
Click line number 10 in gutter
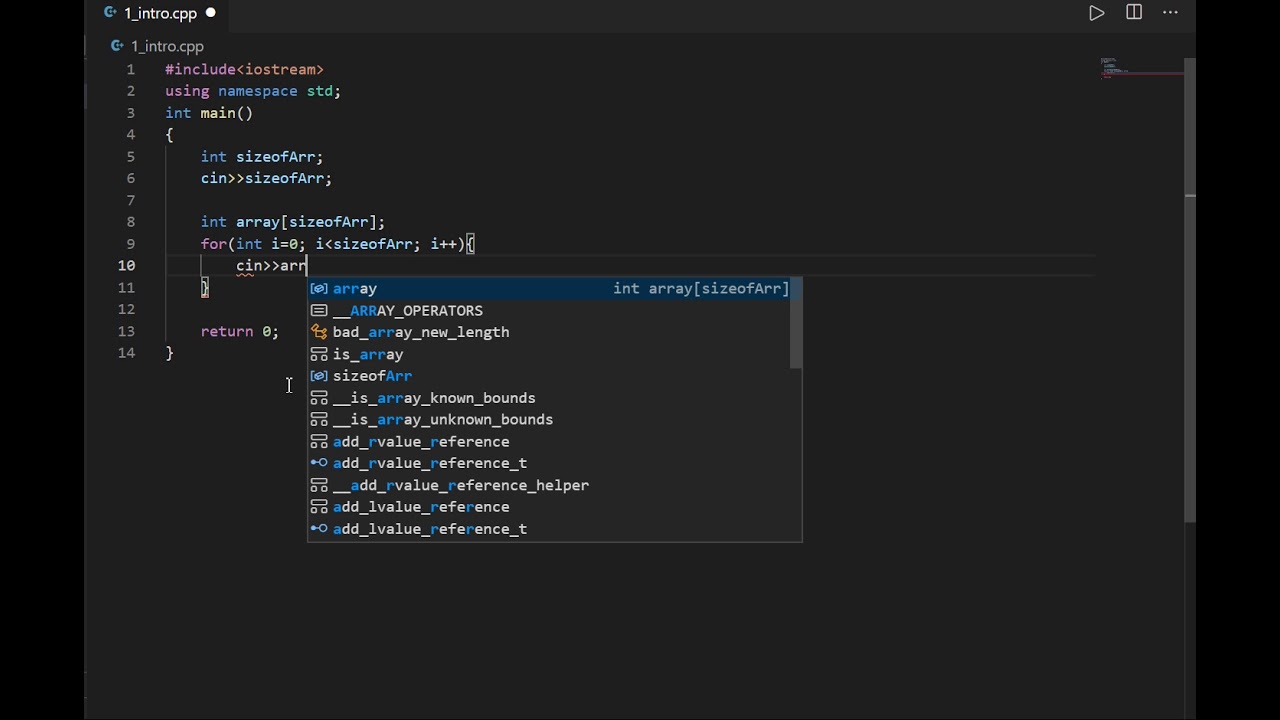pyautogui.click(x=127, y=266)
